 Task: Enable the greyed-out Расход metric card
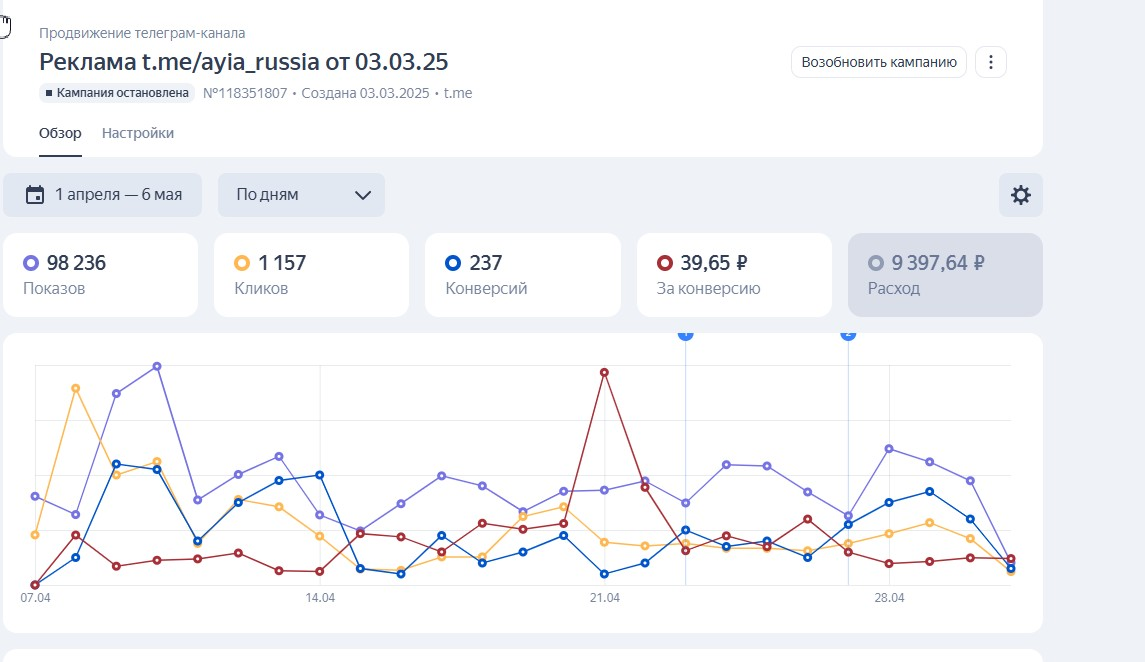(945, 275)
